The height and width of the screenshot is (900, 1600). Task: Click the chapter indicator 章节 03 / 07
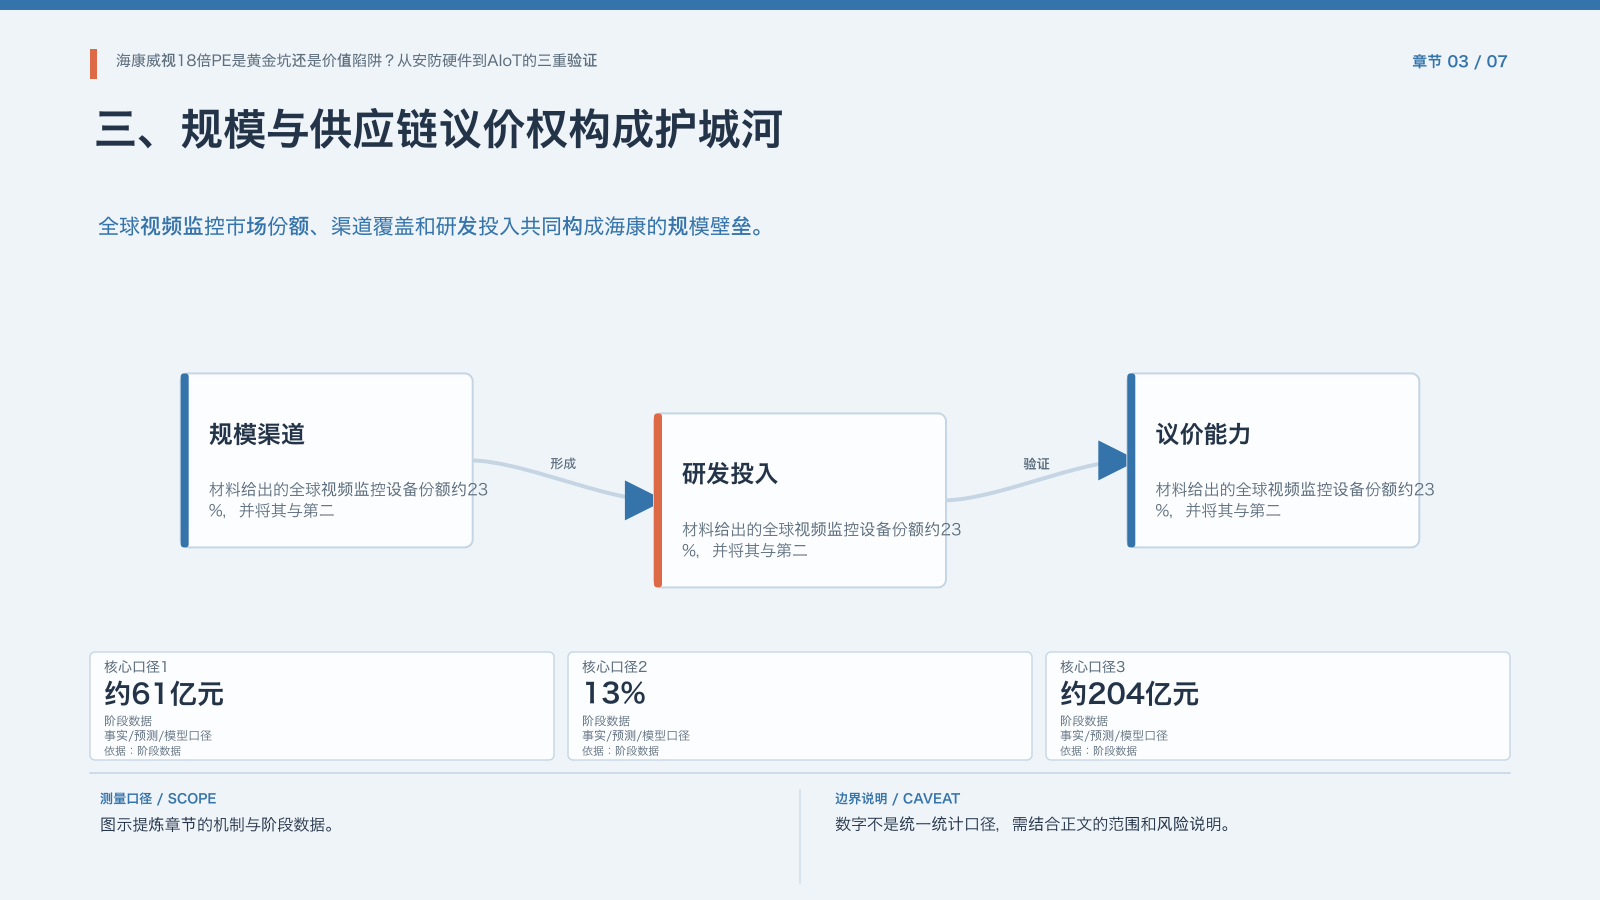1459,61
